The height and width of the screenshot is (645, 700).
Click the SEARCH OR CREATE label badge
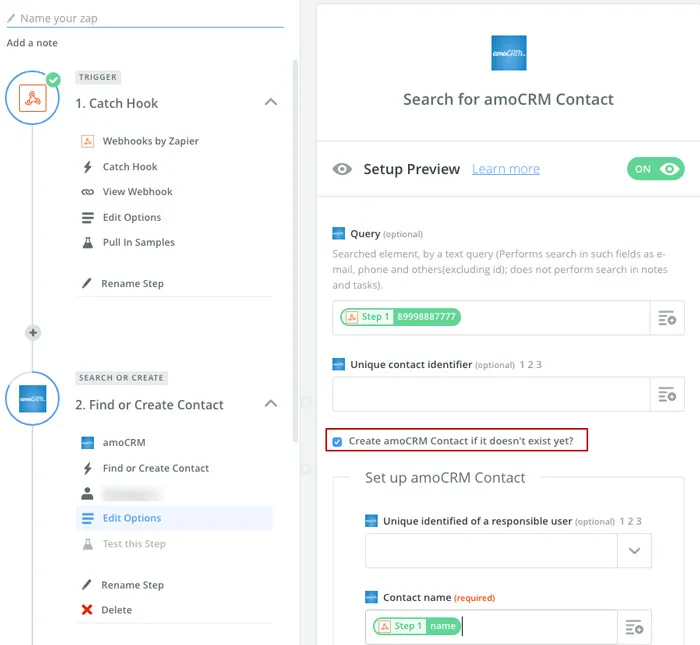121,378
